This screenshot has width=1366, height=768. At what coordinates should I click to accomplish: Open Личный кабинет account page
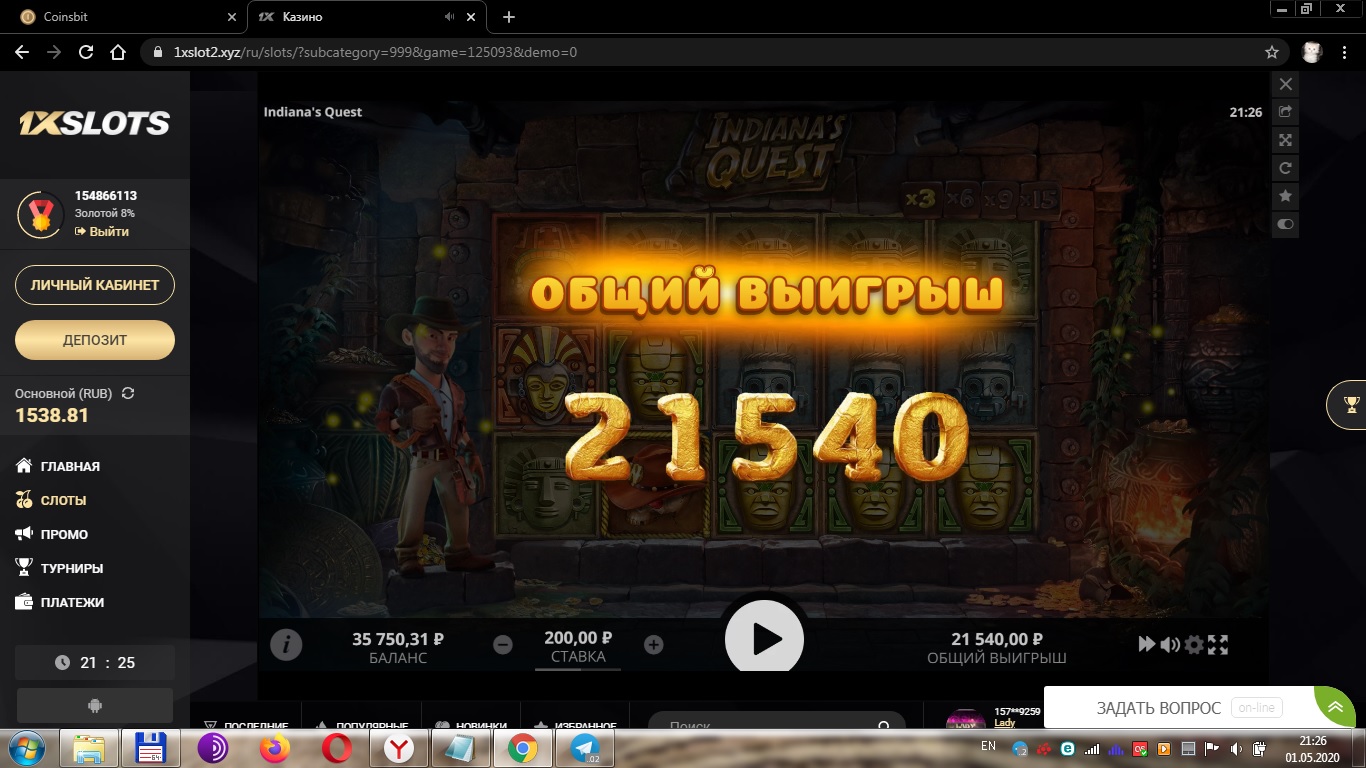(95, 285)
